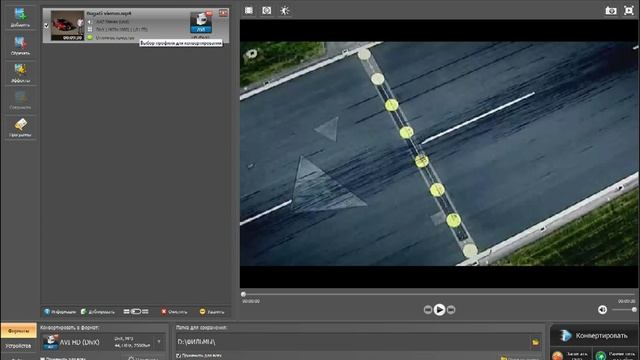Tick the checkbox of the Bugatti video
The image size is (640, 360).
[x=46, y=25]
